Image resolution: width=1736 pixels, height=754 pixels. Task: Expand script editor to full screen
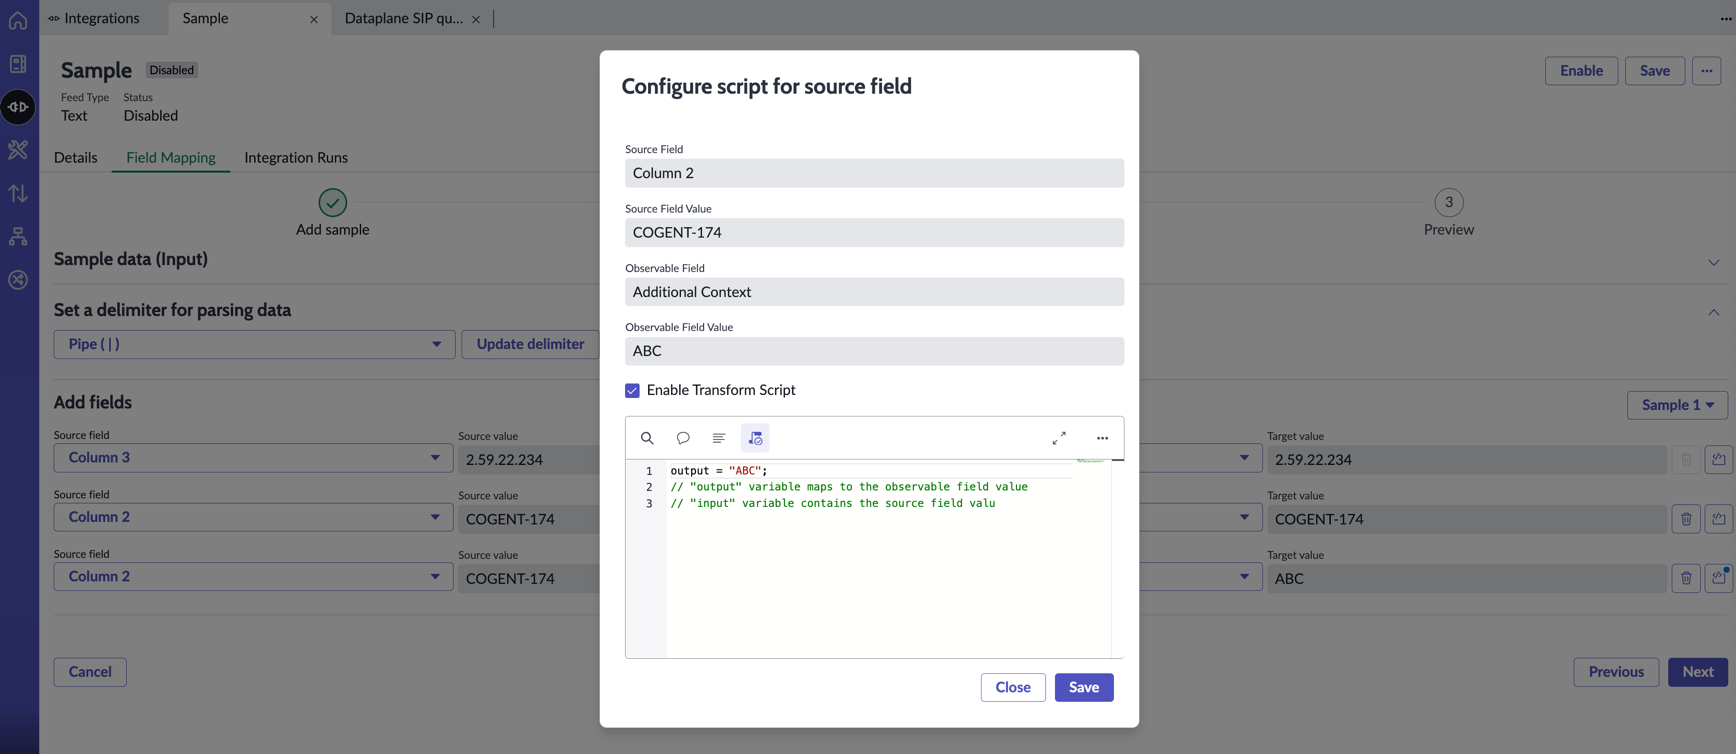click(1059, 438)
